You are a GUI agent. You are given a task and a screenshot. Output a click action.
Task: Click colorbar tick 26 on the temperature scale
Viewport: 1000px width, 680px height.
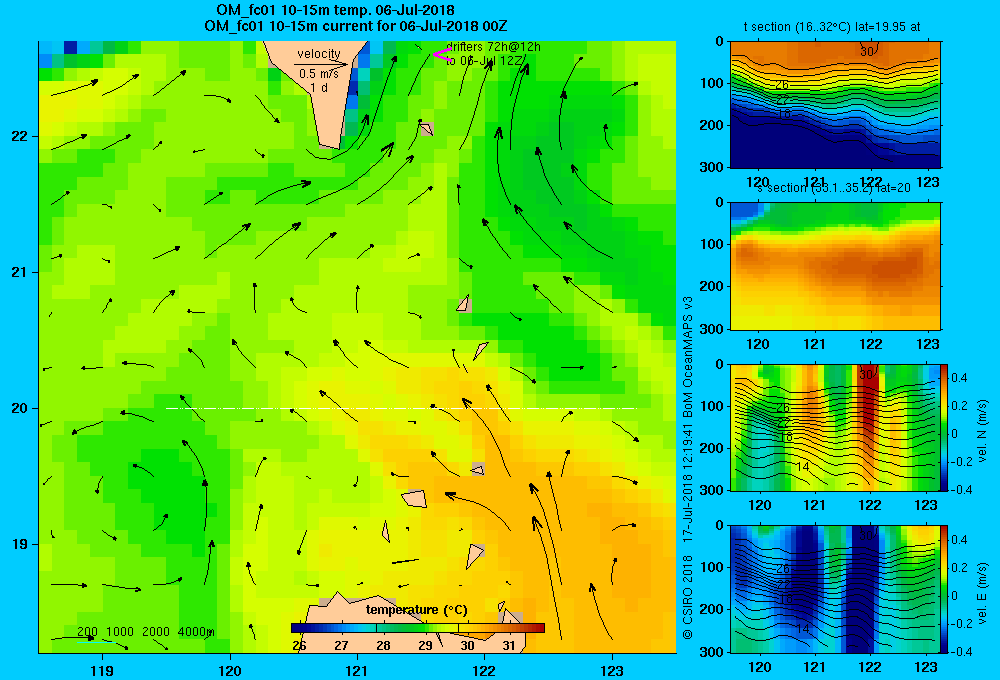pos(299,645)
